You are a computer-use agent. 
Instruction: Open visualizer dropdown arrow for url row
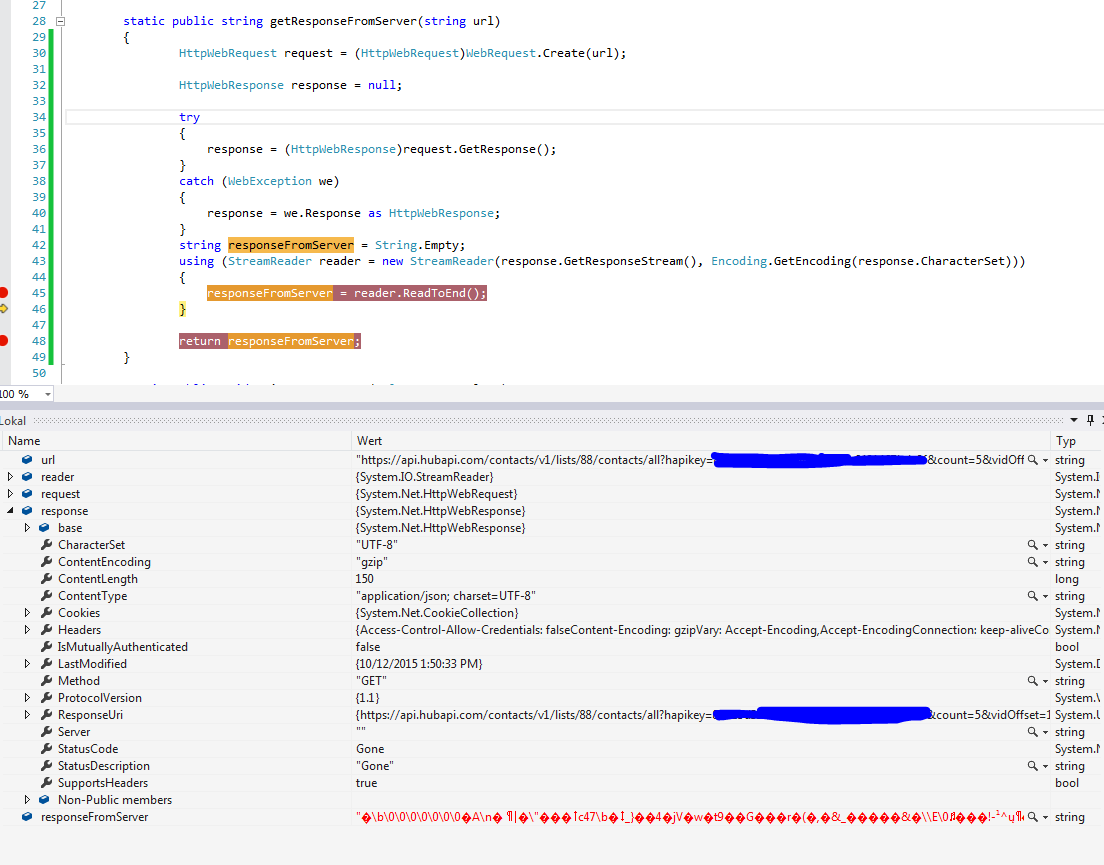[1046, 460]
